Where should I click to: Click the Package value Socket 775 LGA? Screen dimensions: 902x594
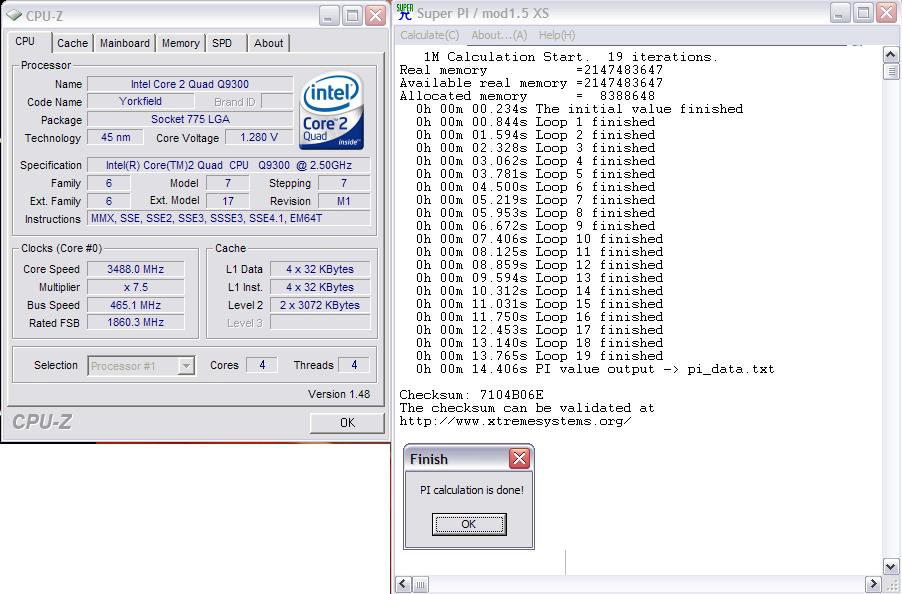tap(190, 120)
